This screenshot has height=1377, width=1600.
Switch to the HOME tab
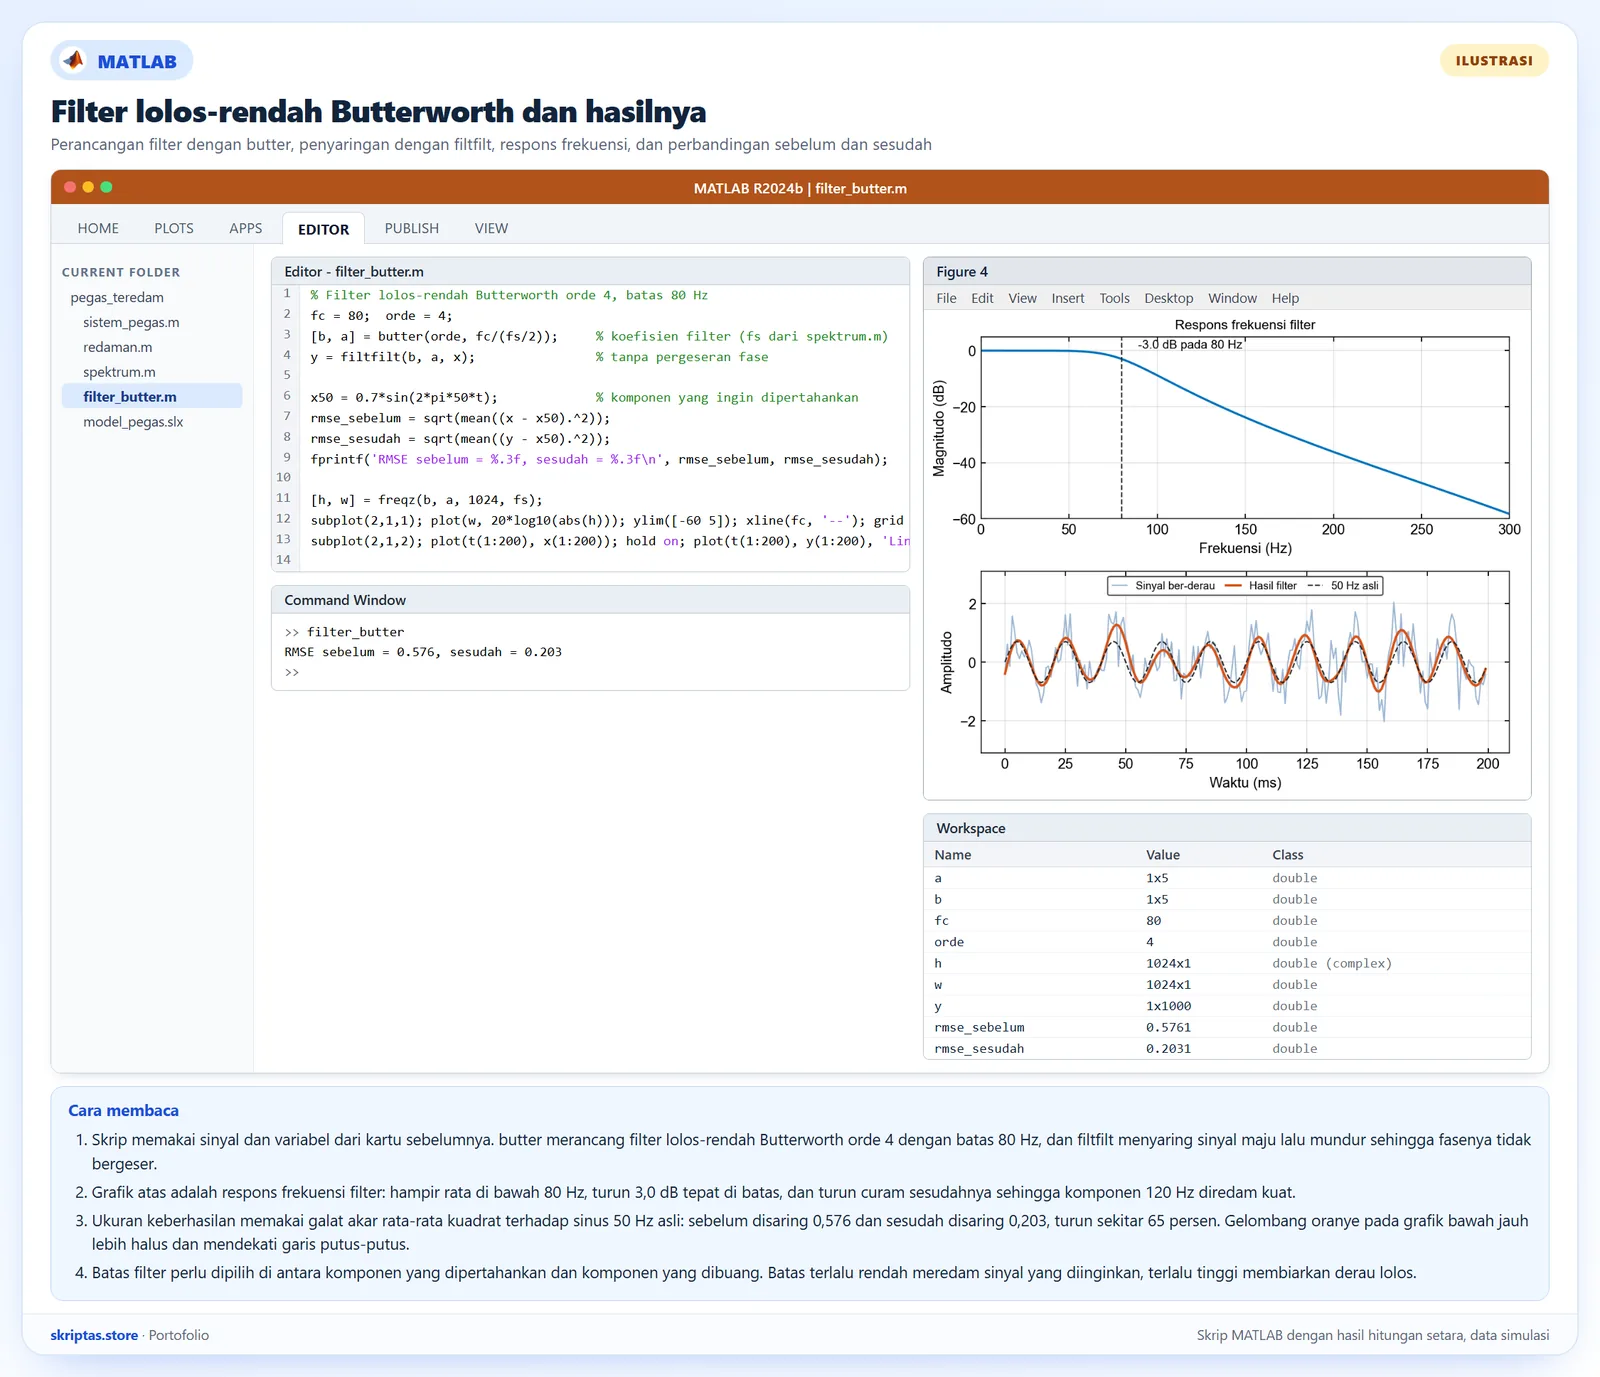[98, 228]
